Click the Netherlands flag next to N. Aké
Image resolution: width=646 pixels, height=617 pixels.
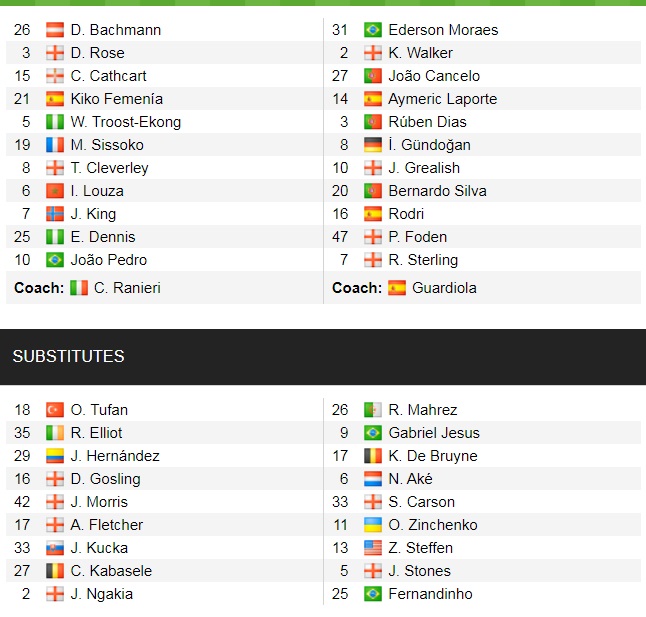click(373, 479)
